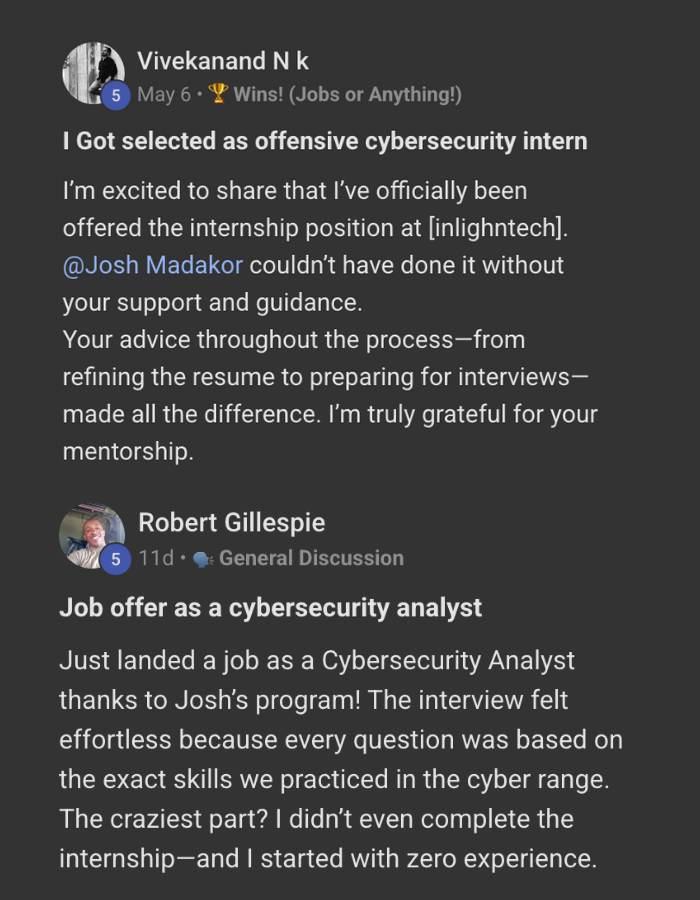Click the trophy icon beside Wins!
The width and height of the screenshot is (700, 900).
[218, 95]
